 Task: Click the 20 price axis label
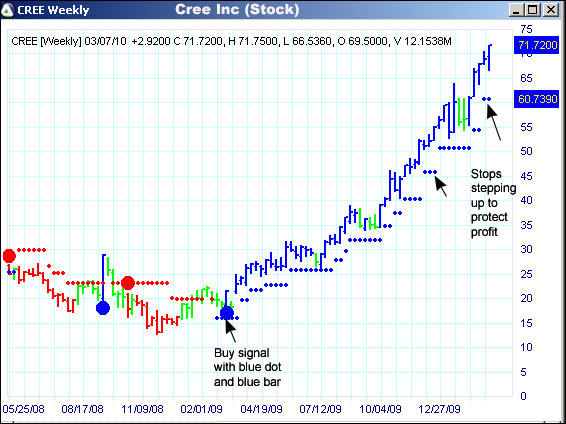(x=526, y=298)
